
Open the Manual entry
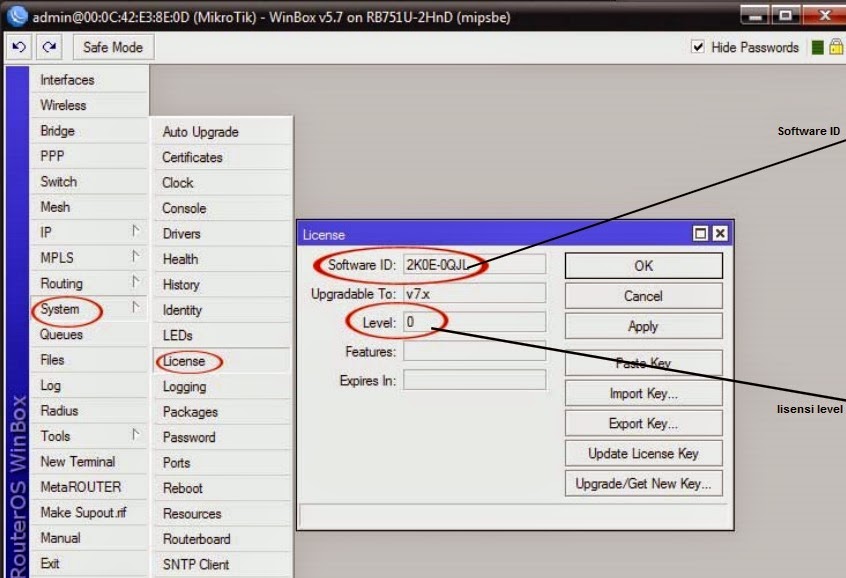point(89,538)
